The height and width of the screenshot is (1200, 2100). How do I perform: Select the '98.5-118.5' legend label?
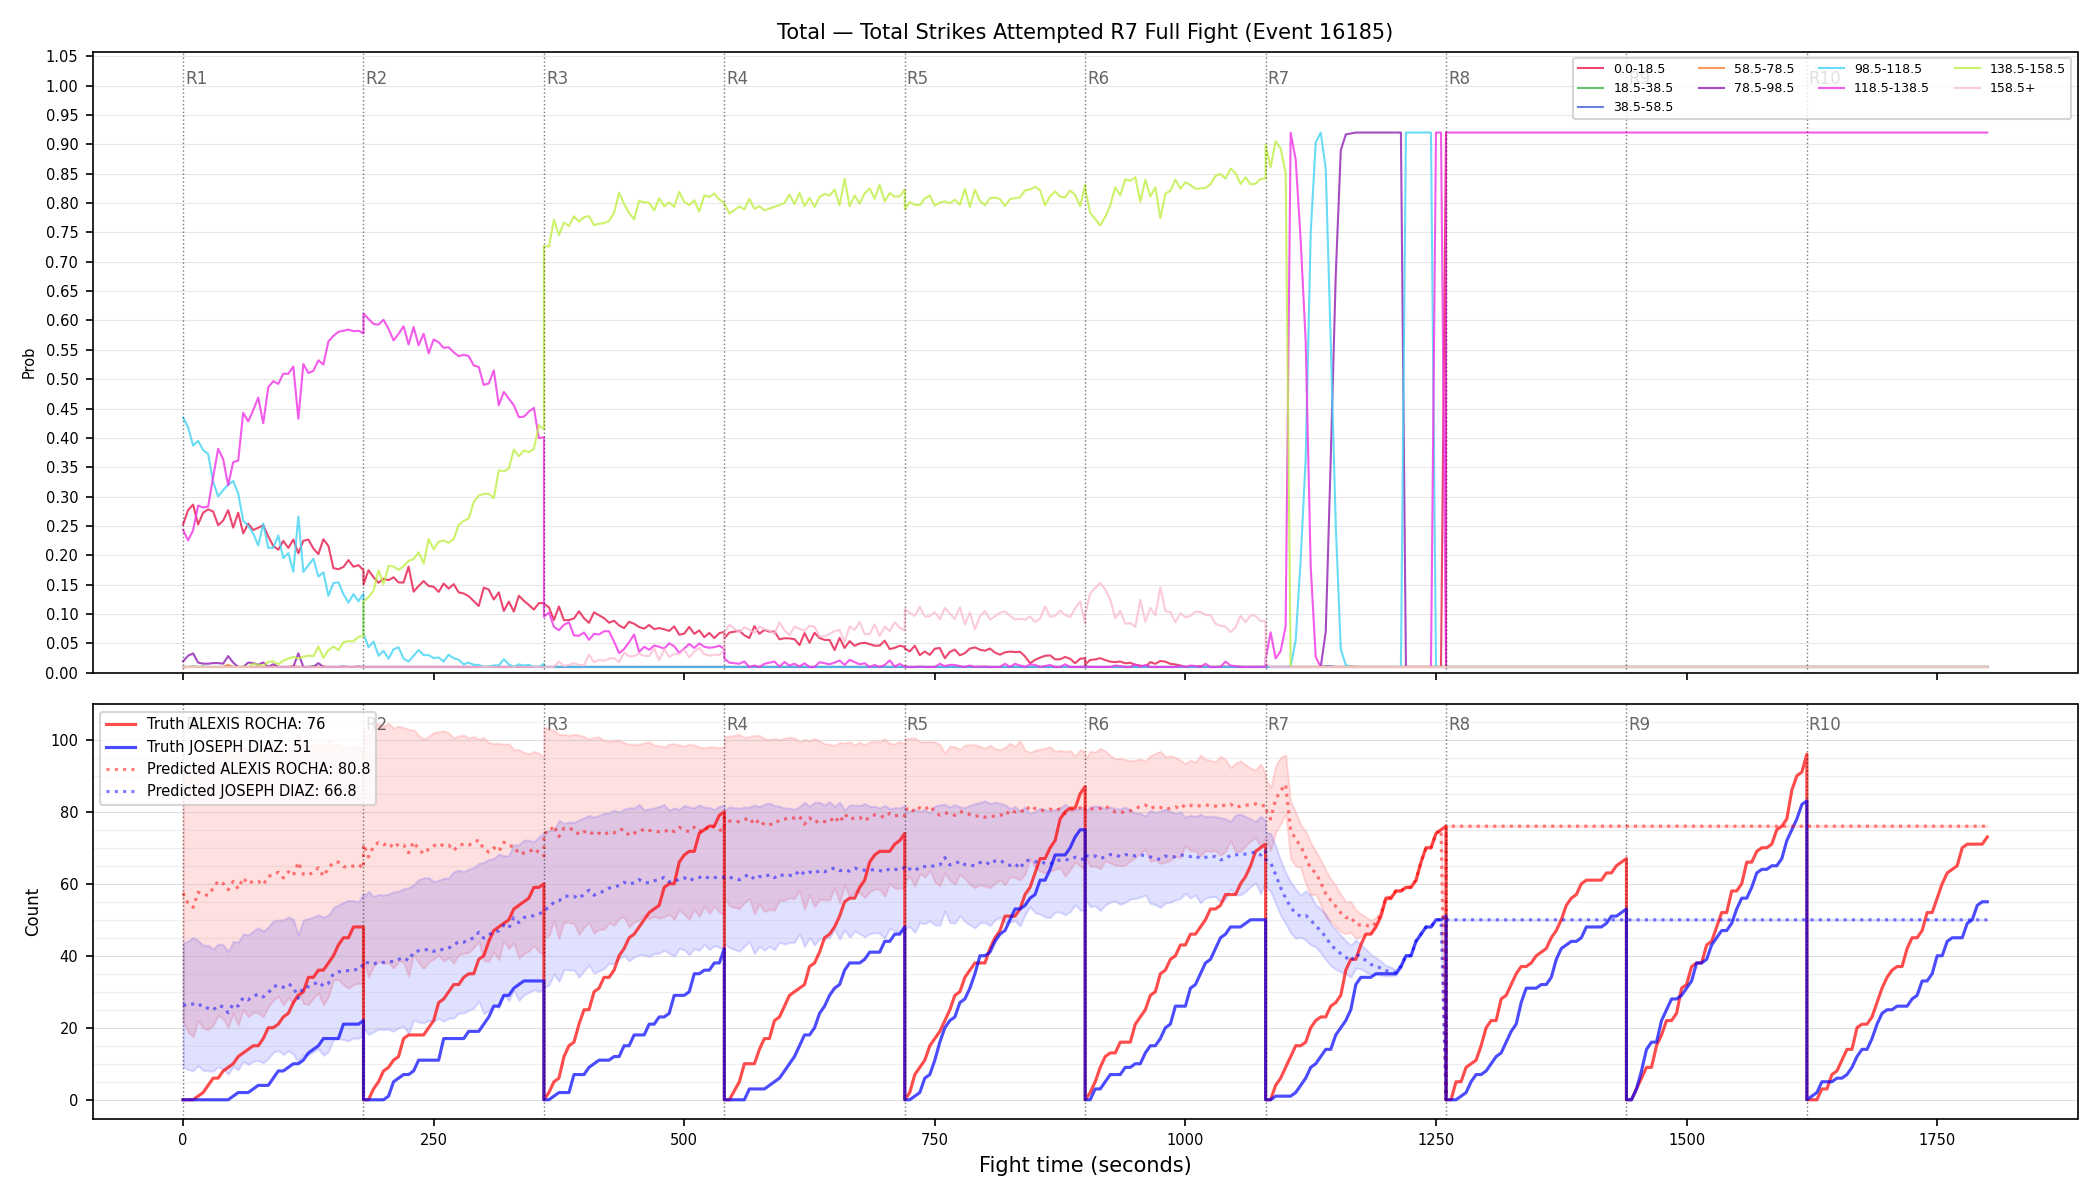pos(1888,69)
